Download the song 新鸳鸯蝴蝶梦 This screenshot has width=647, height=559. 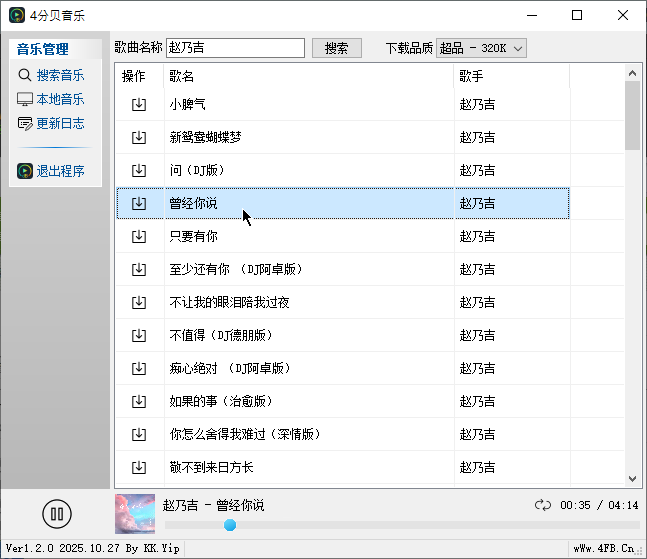[139, 137]
